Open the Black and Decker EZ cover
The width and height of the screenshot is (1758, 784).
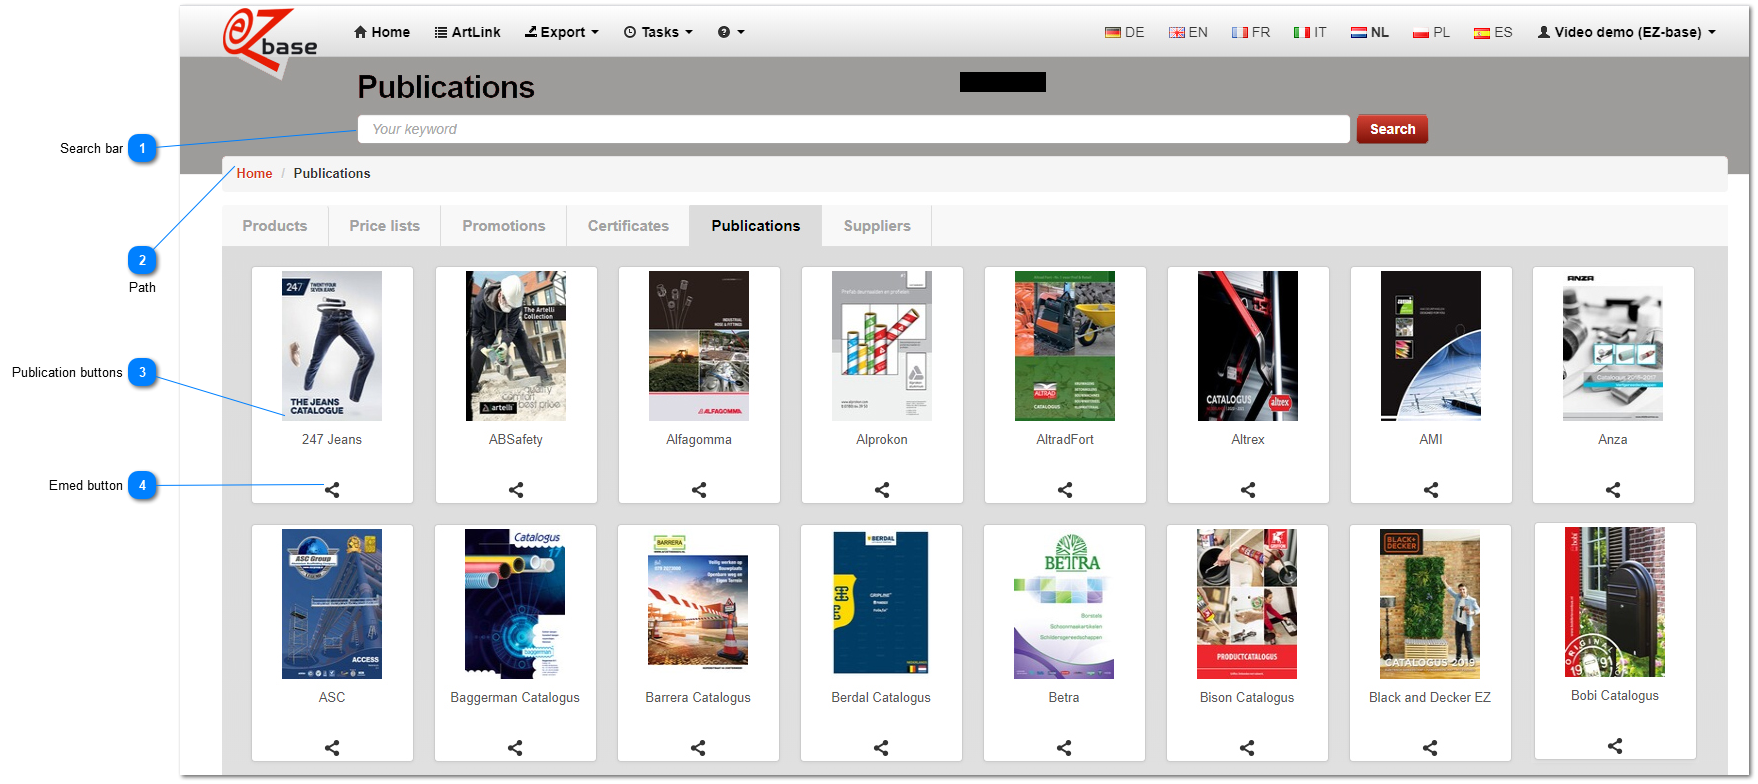point(1430,604)
